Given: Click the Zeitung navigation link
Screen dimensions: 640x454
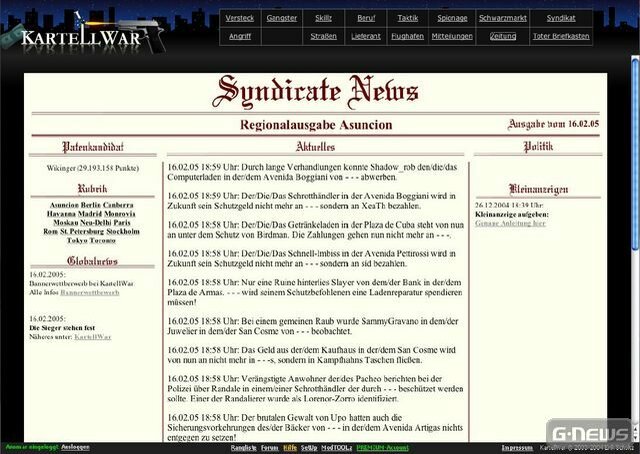Looking at the screenshot, I should 503,36.
